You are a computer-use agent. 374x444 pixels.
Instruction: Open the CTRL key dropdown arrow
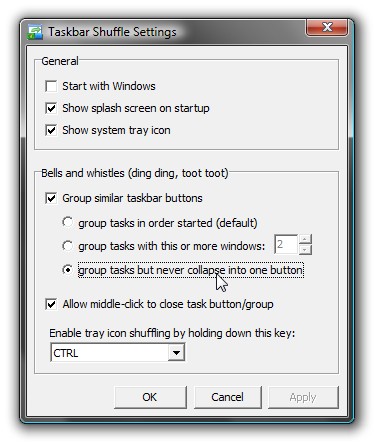point(176,353)
